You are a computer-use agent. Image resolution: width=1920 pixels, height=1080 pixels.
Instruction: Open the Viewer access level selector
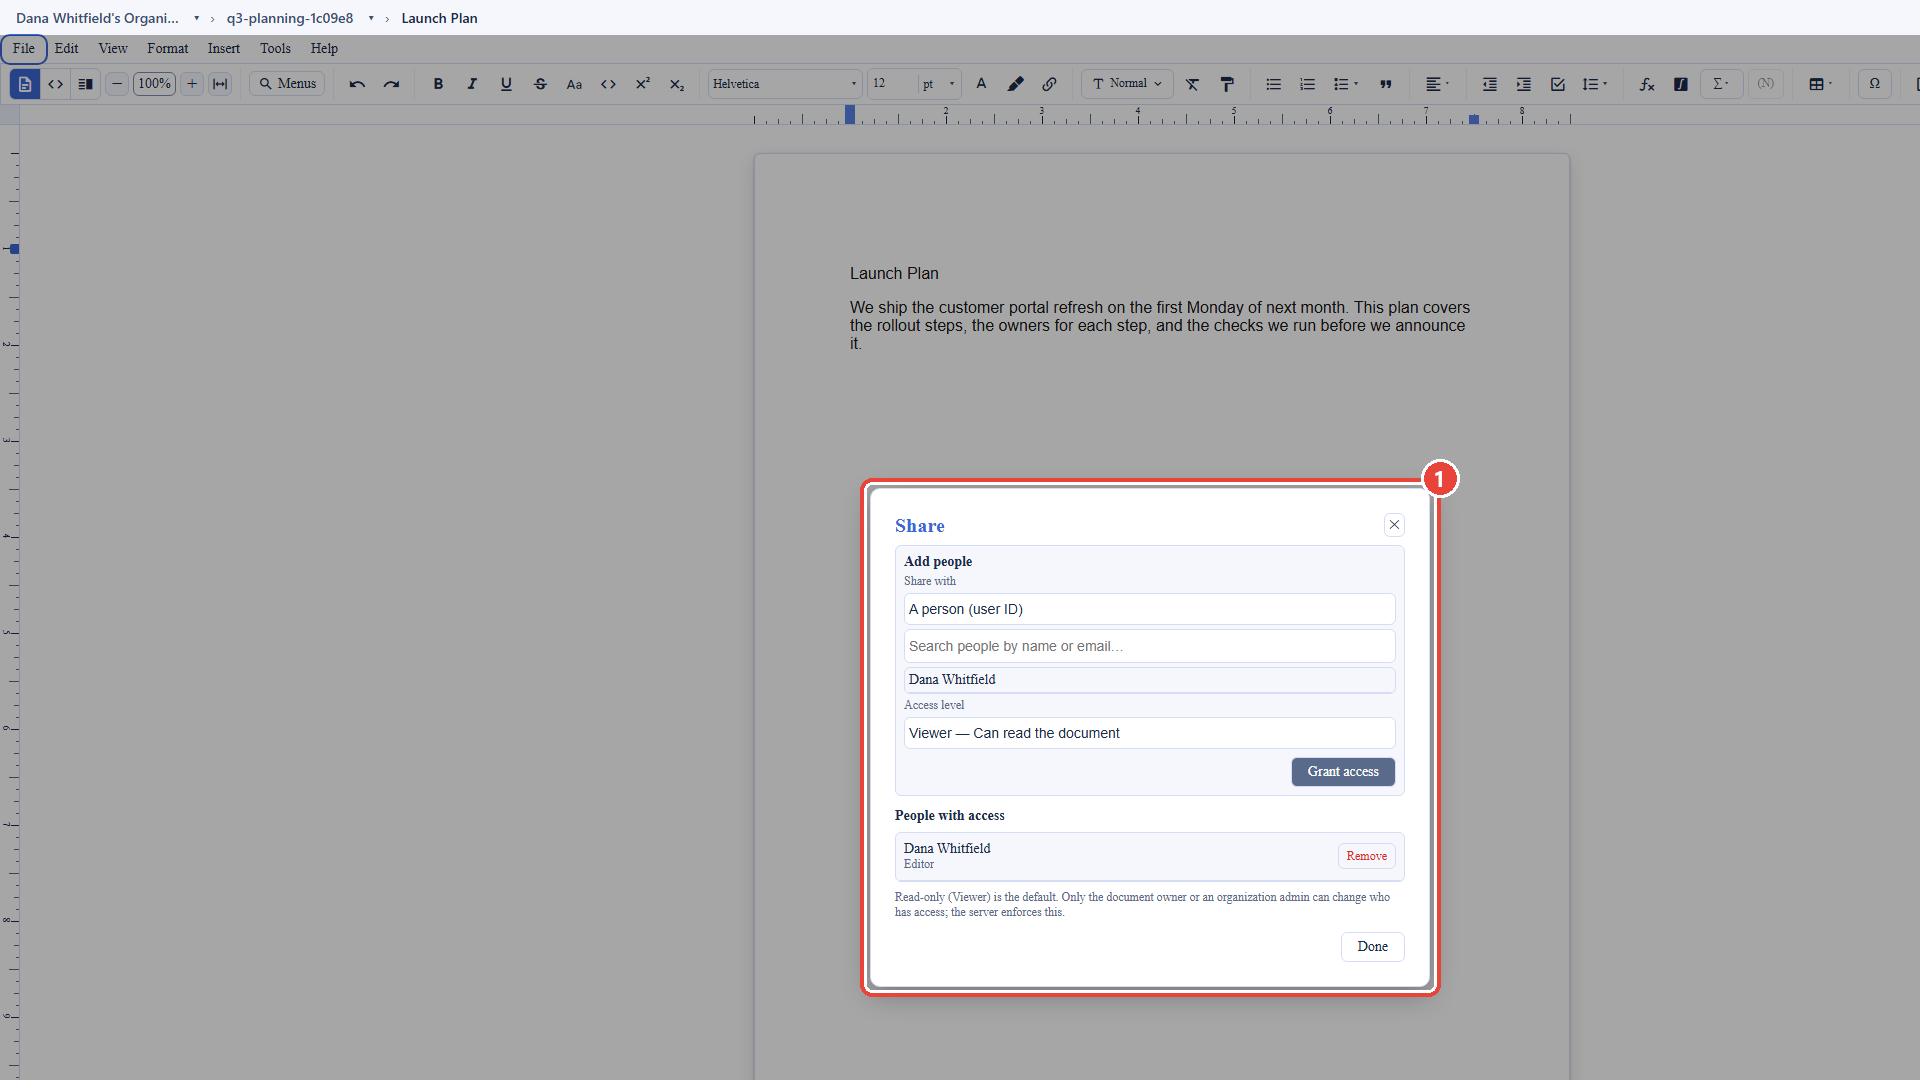(1149, 733)
